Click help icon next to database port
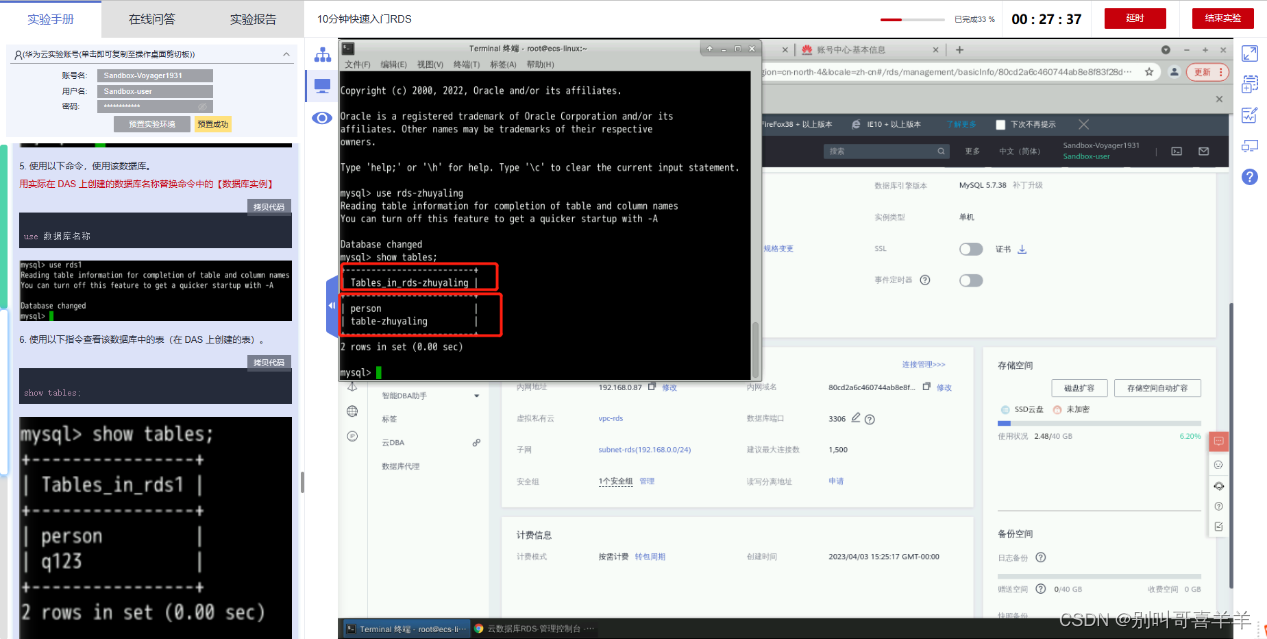 tap(872, 418)
